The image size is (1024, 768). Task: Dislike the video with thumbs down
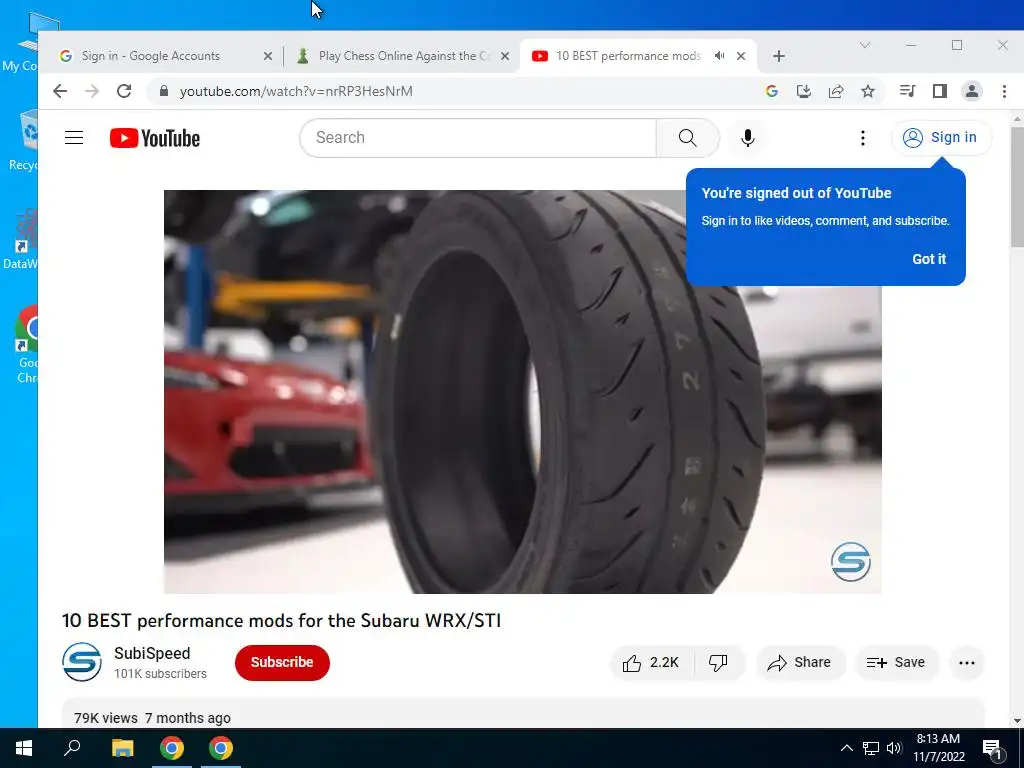click(x=718, y=663)
